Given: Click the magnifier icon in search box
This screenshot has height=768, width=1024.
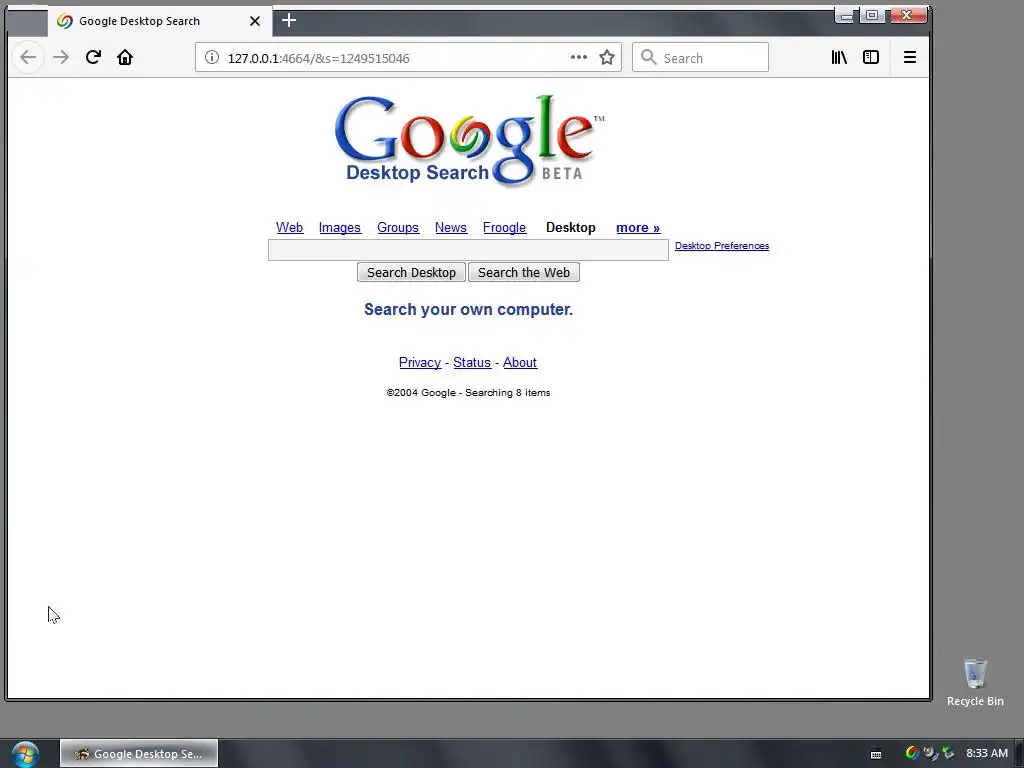Looking at the screenshot, I should point(648,57).
